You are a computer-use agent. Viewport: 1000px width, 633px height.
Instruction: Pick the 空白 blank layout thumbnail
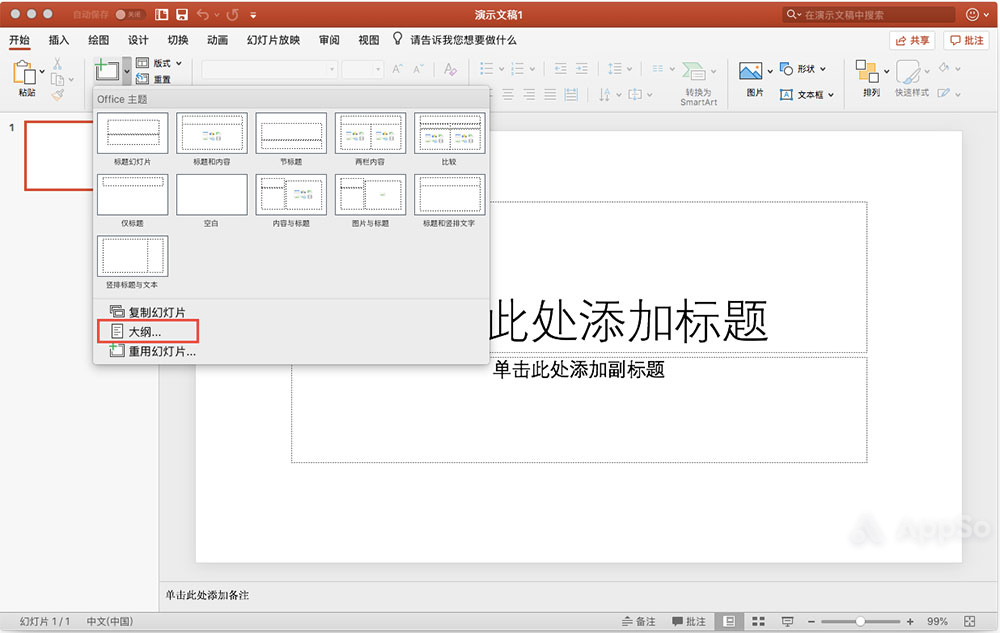[212, 194]
